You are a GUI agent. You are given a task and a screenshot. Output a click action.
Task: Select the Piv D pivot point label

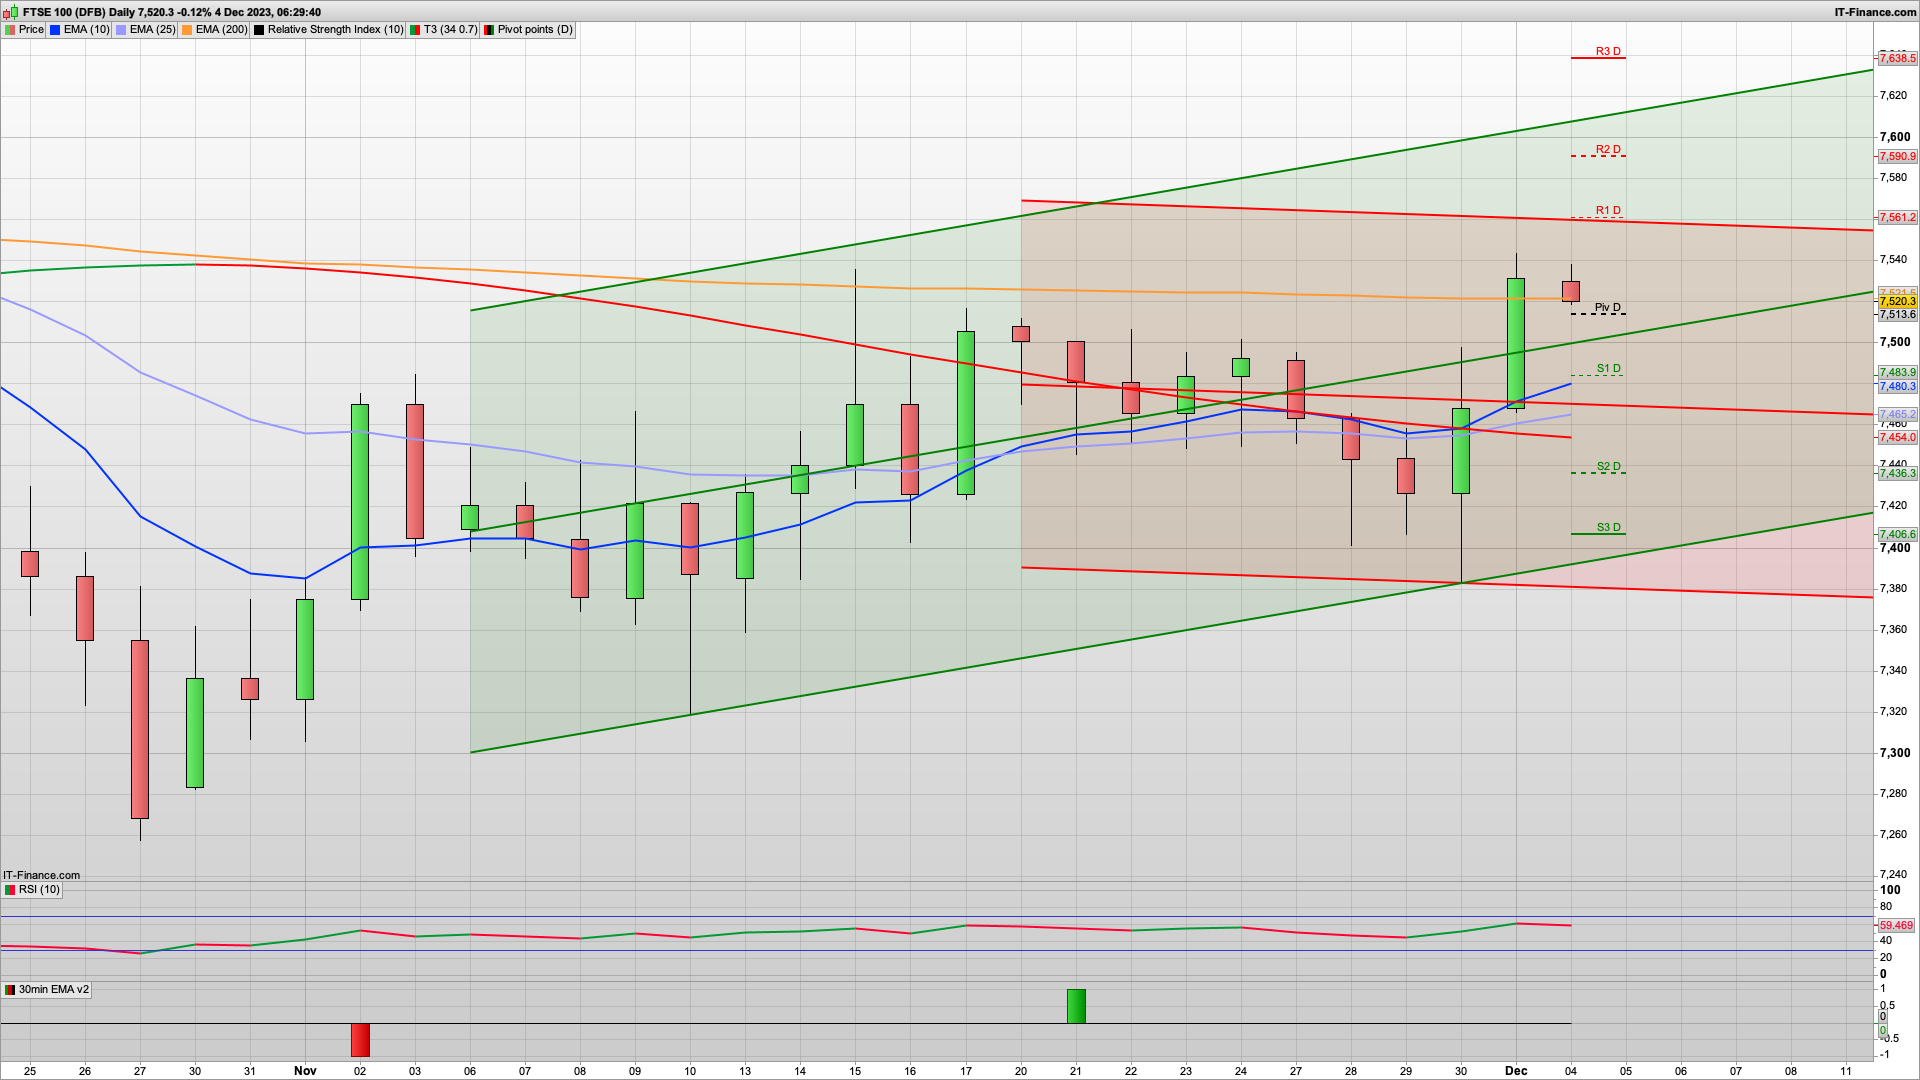coord(1608,307)
